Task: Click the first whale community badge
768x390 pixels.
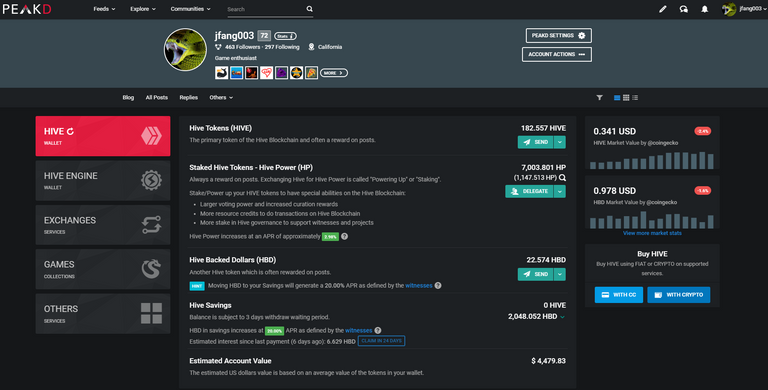Action: click(x=221, y=73)
